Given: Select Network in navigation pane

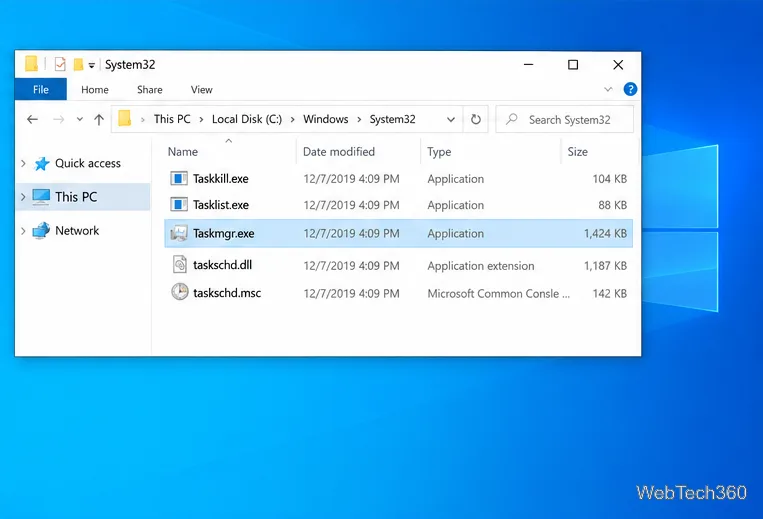Looking at the screenshot, I should (x=77, y=231).
